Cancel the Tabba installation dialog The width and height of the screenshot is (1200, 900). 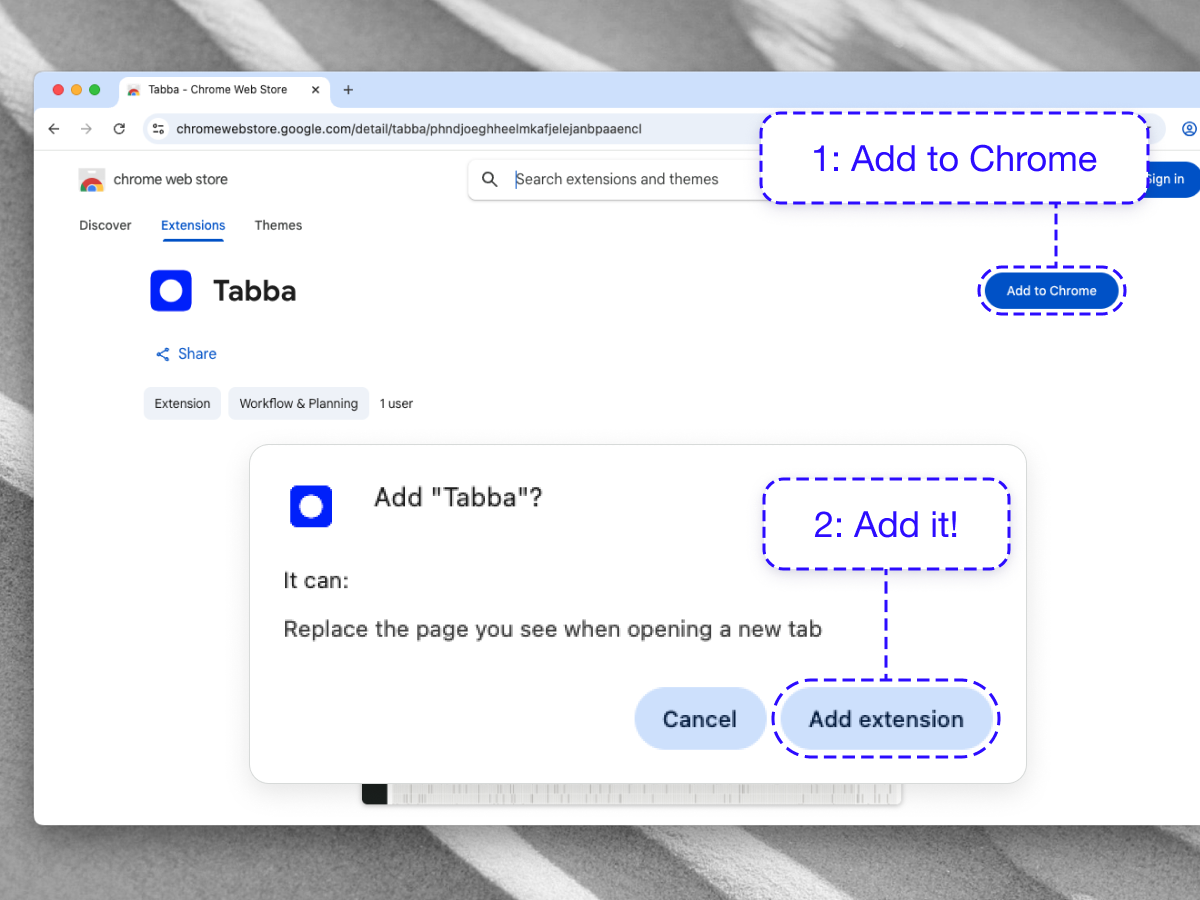(x=699, y=718)
